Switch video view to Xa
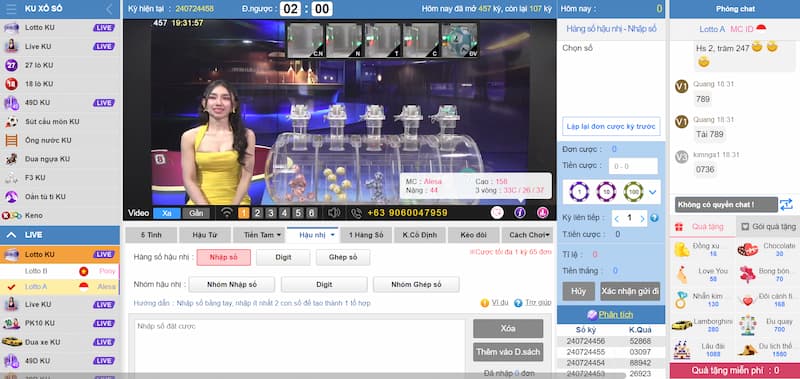This screenshot has height=379, width=800. pyautogui.click(x=166, y=213)
